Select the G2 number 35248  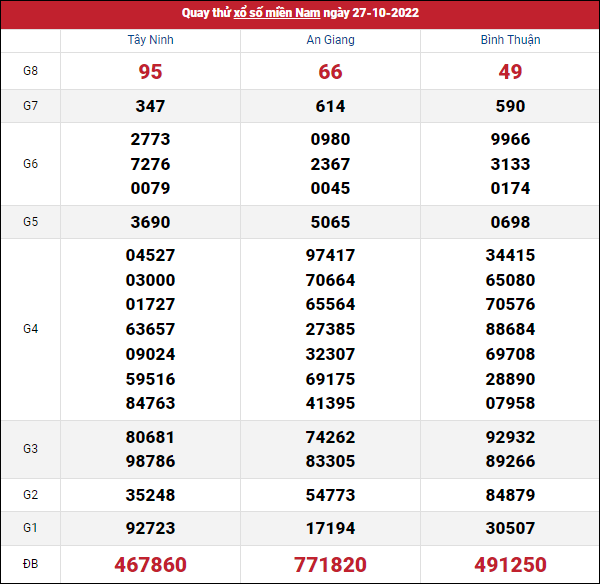point(150,495)
